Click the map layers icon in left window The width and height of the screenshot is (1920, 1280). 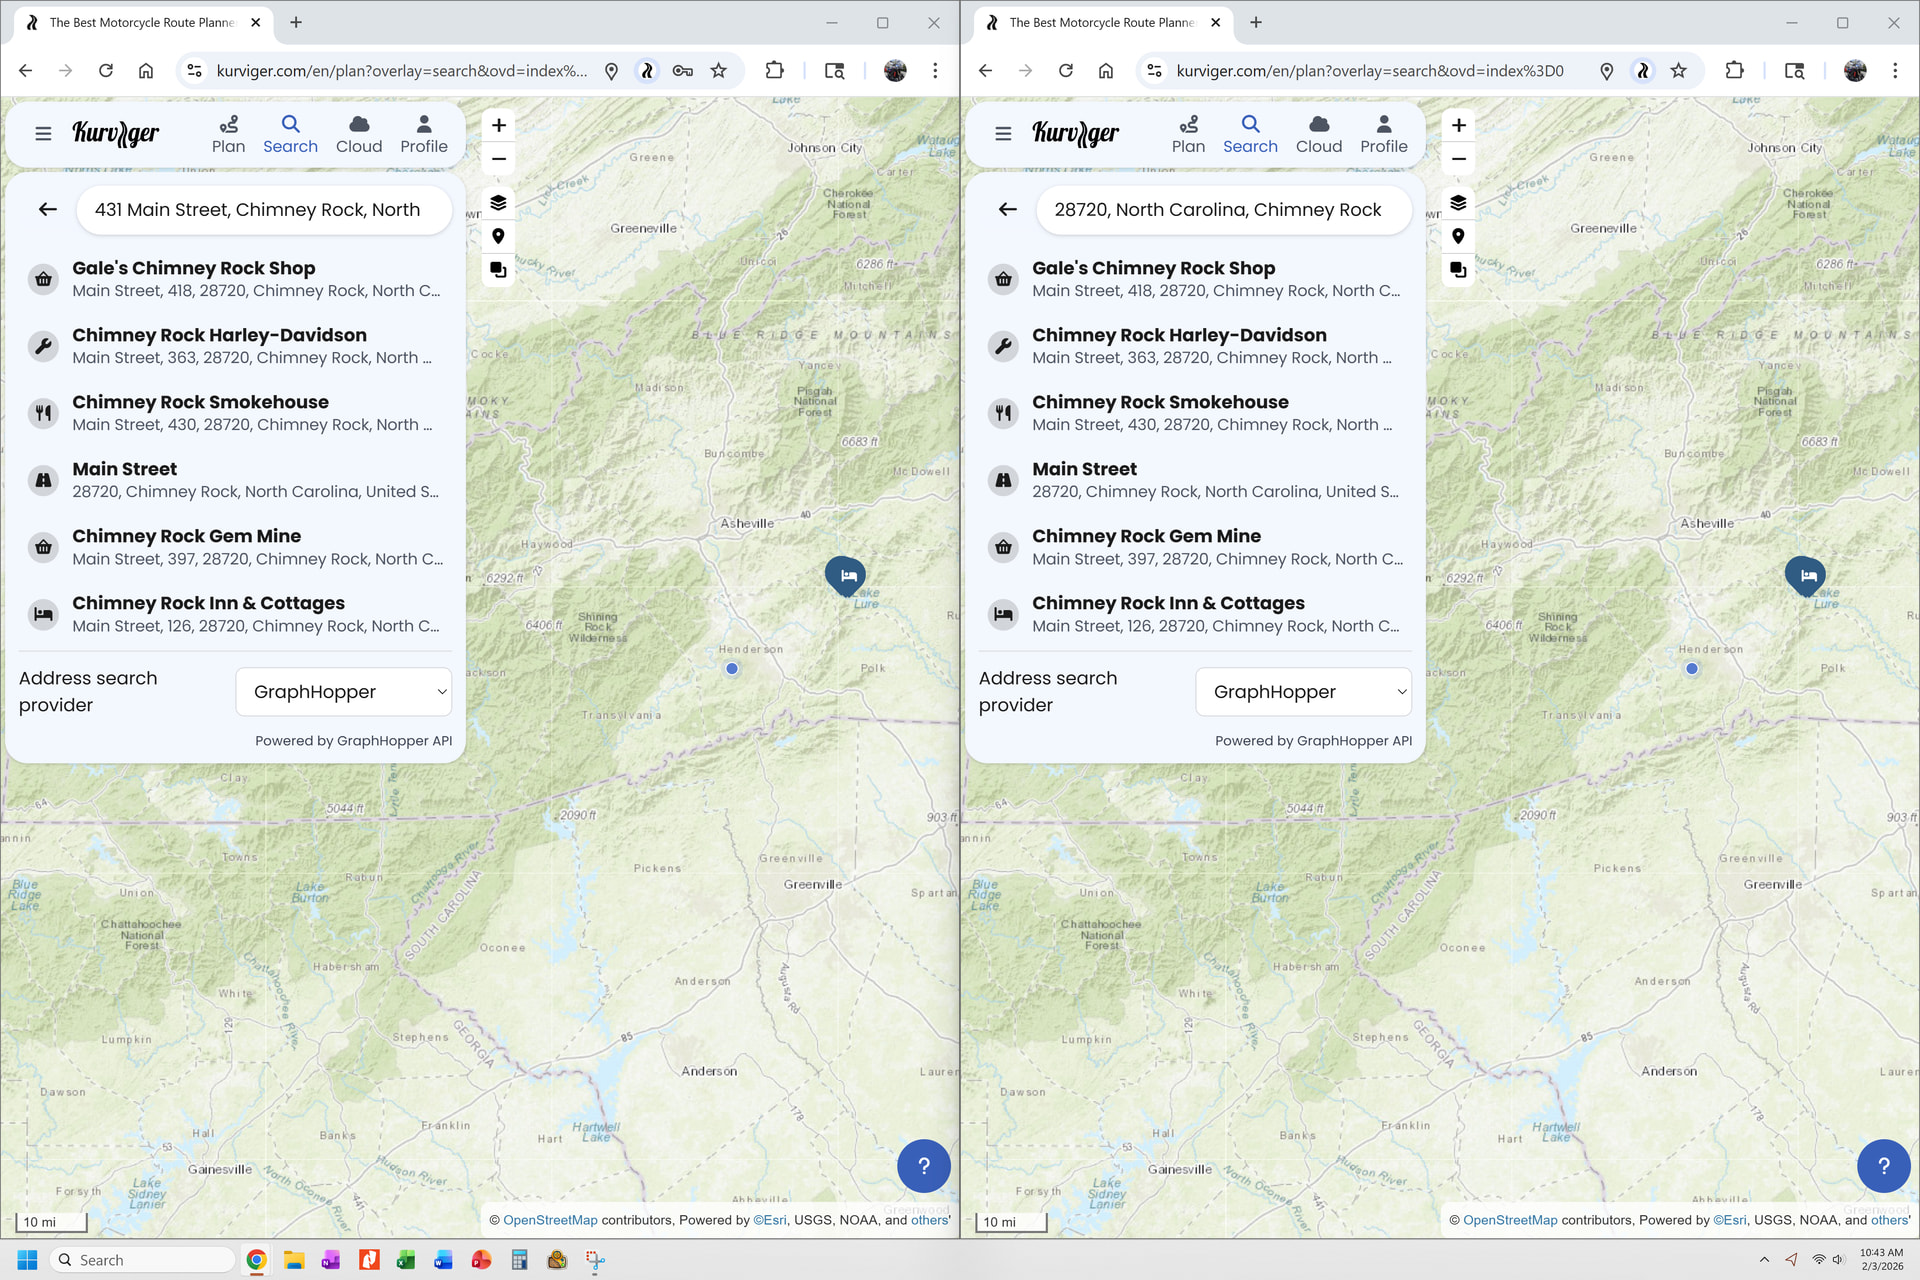click(x=498, y=203)
